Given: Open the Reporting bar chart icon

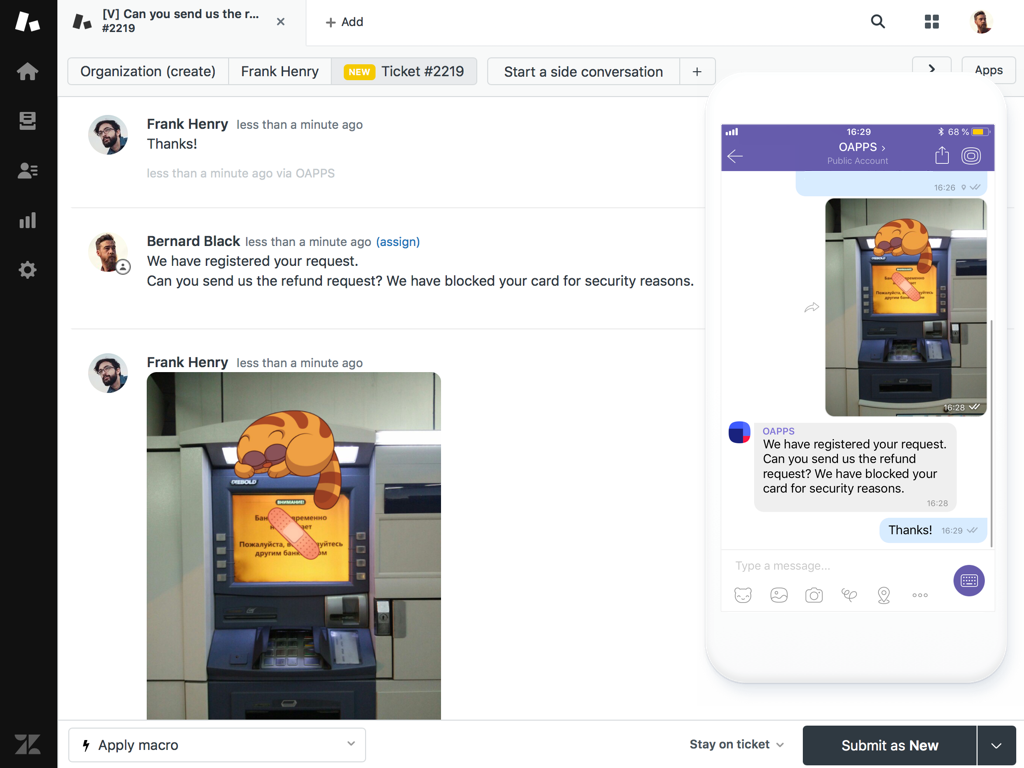Looking at the screenshot, I should (x=27, y=220).
